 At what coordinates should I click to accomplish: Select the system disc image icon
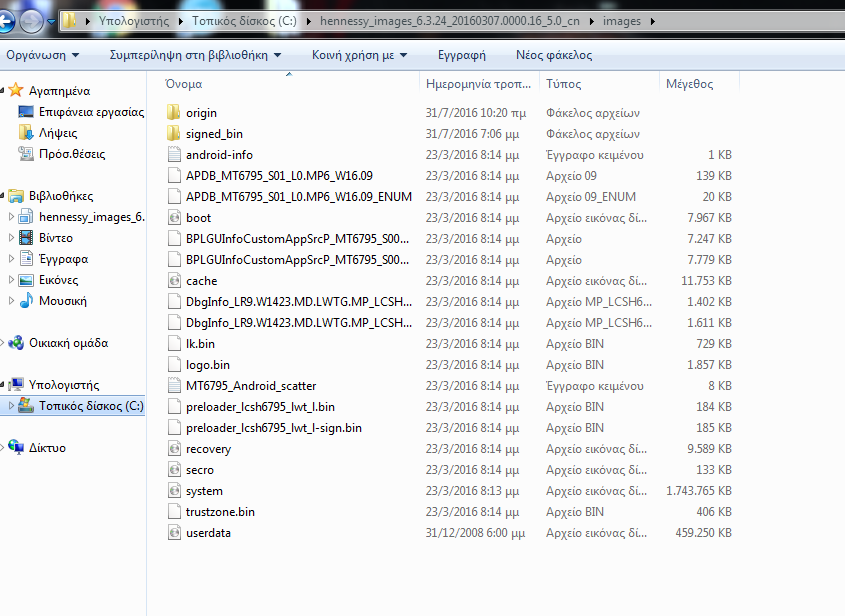tap(174, 491)
